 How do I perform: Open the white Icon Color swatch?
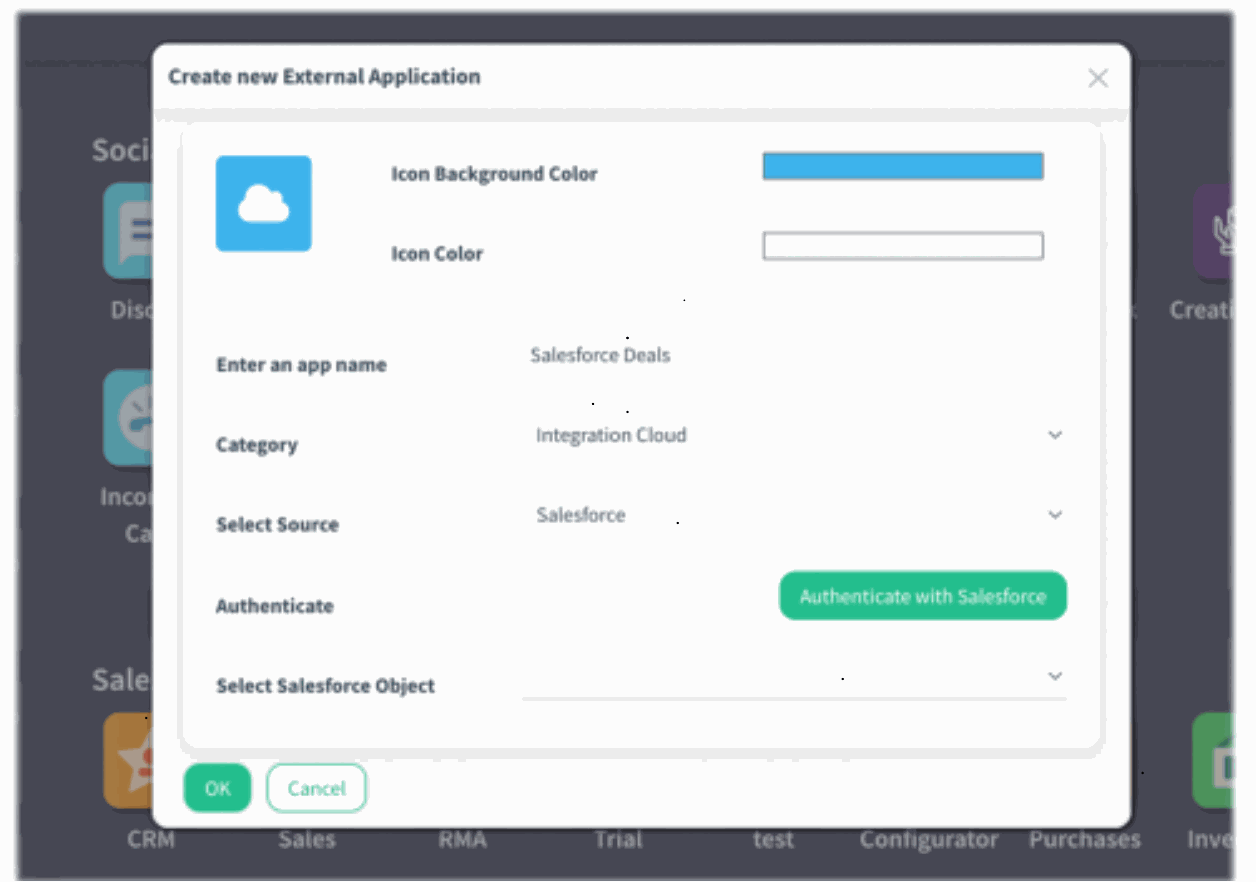tap(902, 246)
